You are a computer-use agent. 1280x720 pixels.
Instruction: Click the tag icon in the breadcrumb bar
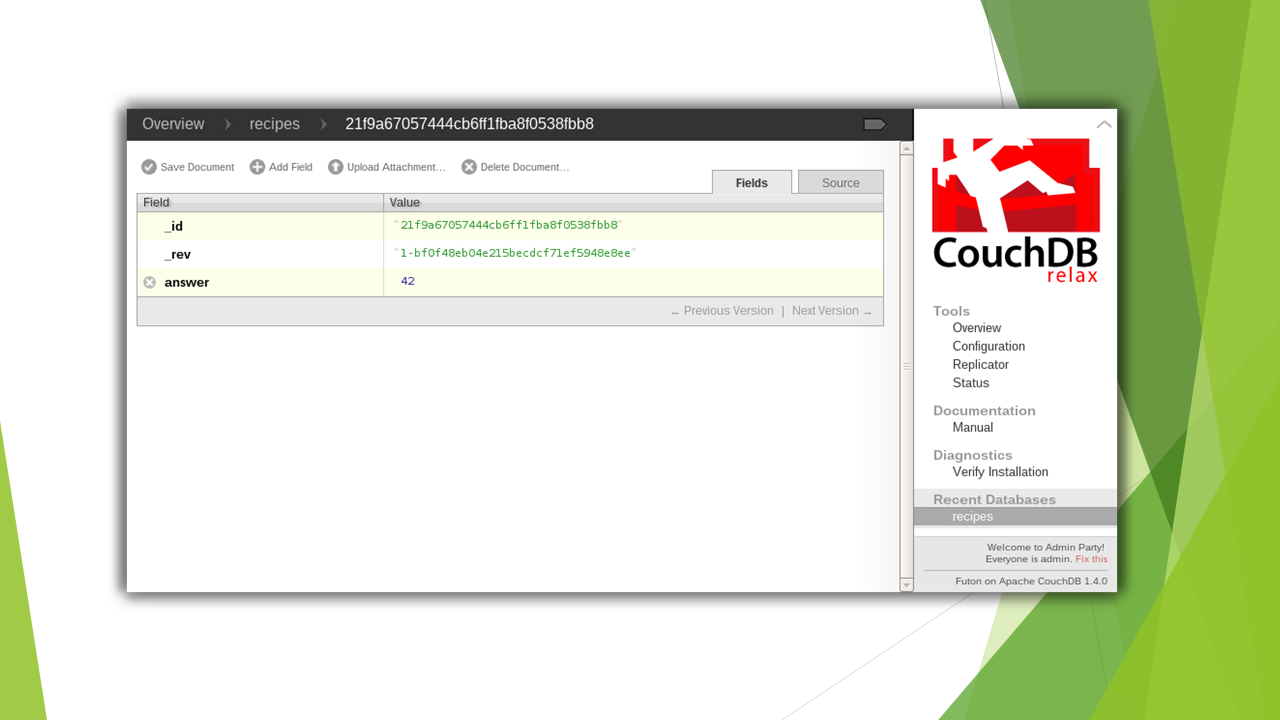875,124
